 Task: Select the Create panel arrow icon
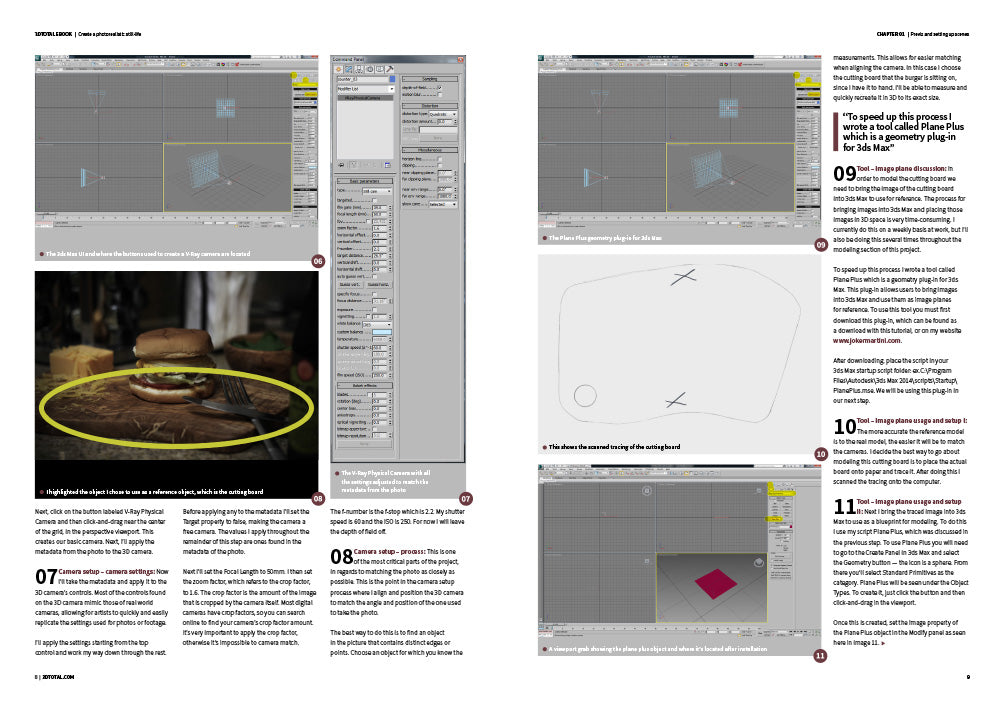point(338,69)
